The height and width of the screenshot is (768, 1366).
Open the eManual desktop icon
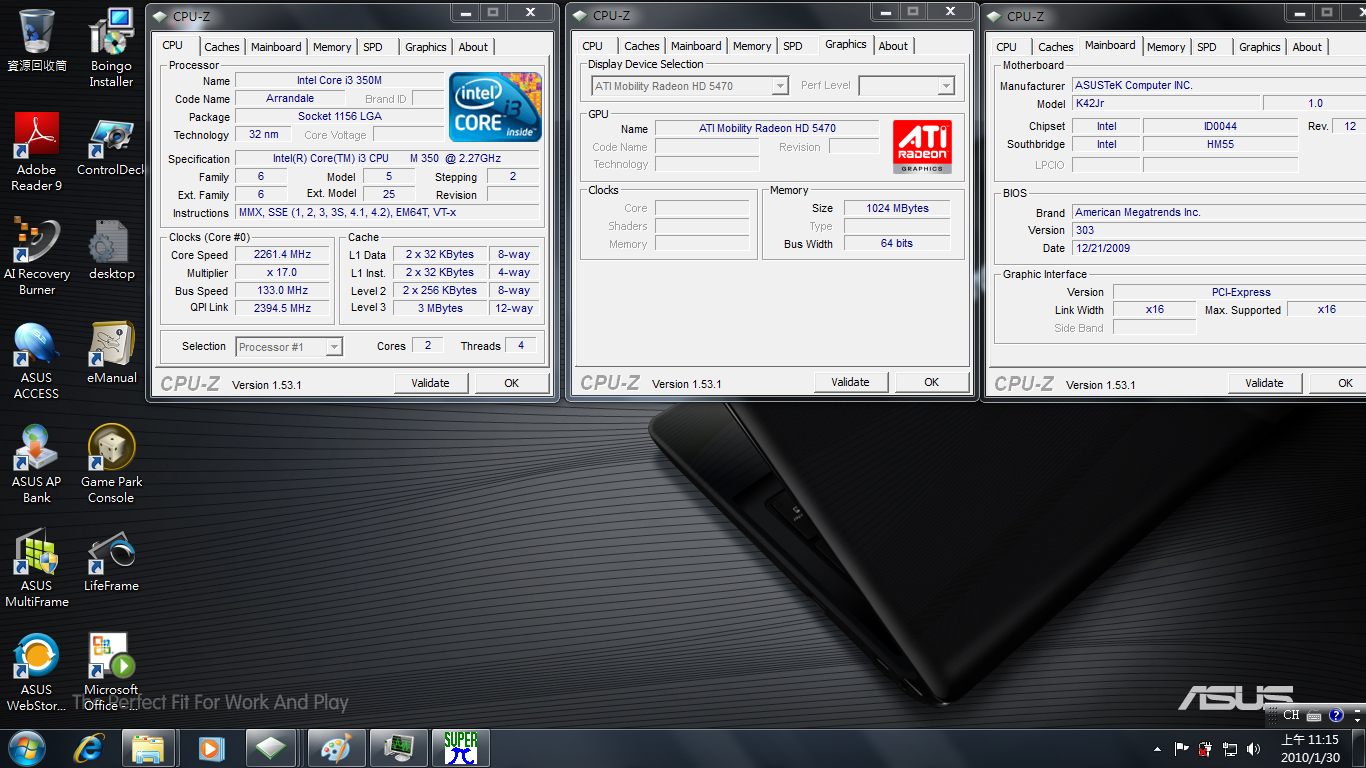coord(111,352)
